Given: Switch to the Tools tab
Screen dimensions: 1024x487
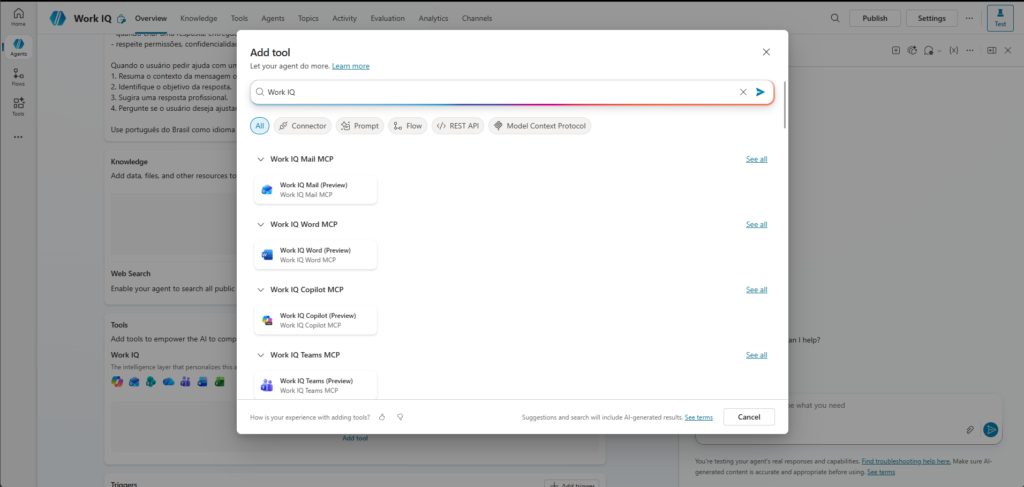Looking at the screenshot, I should tap(240, 18).
